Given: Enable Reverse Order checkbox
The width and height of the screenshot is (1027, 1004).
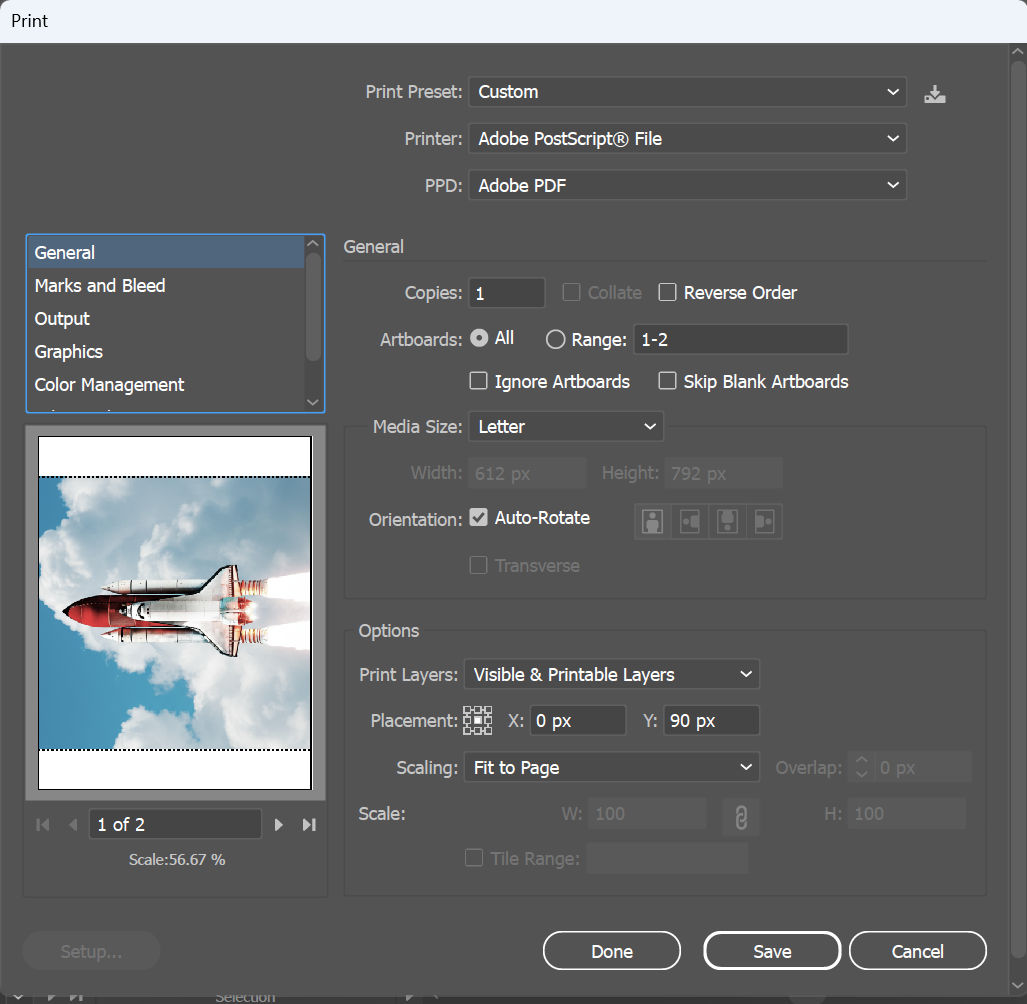Looking at the screenshot, I should click(x=667, y=292).
